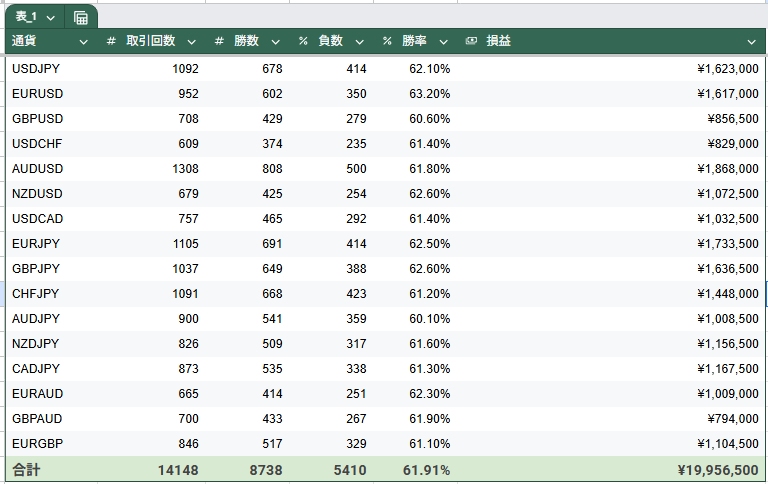This screenshot has height=484, width=768.
Task: Open the 通貨 column dropdown arrow
Action: 84,42
